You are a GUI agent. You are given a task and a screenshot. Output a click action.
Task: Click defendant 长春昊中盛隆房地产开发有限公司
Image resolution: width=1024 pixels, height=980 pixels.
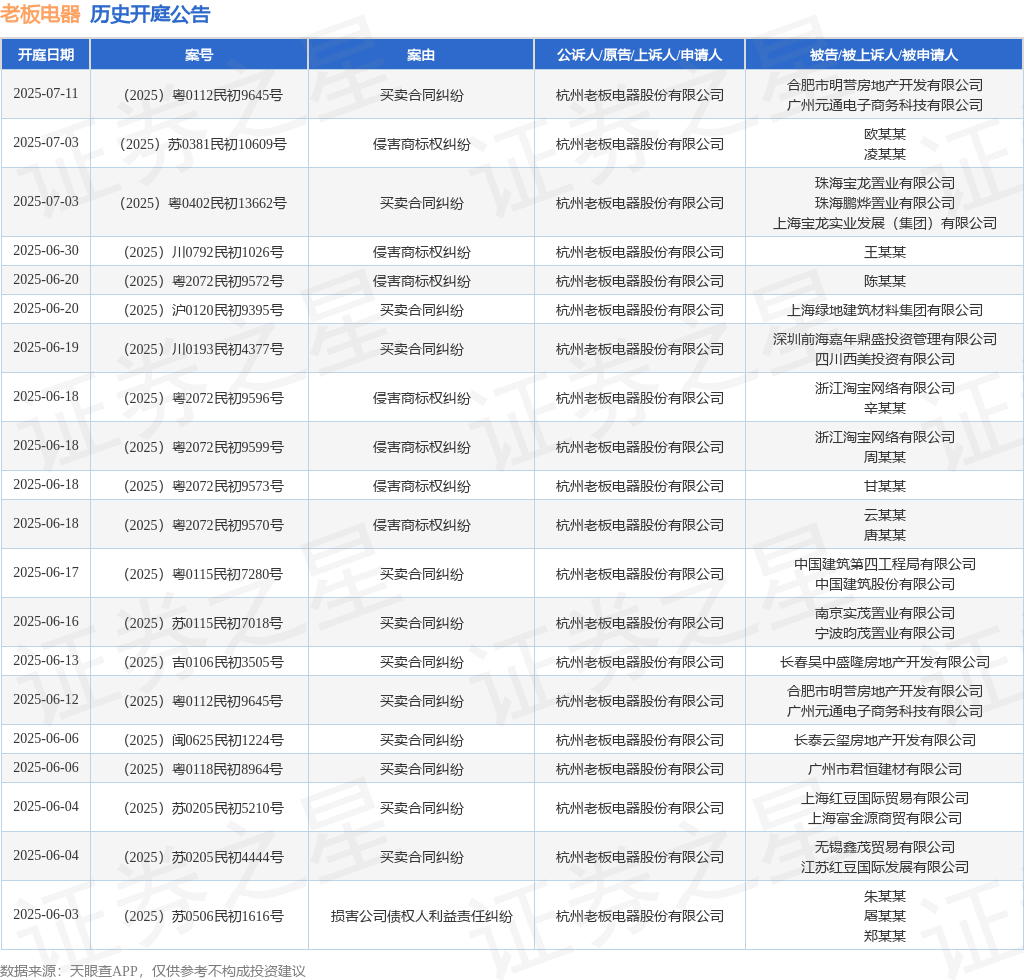[884, 663]
